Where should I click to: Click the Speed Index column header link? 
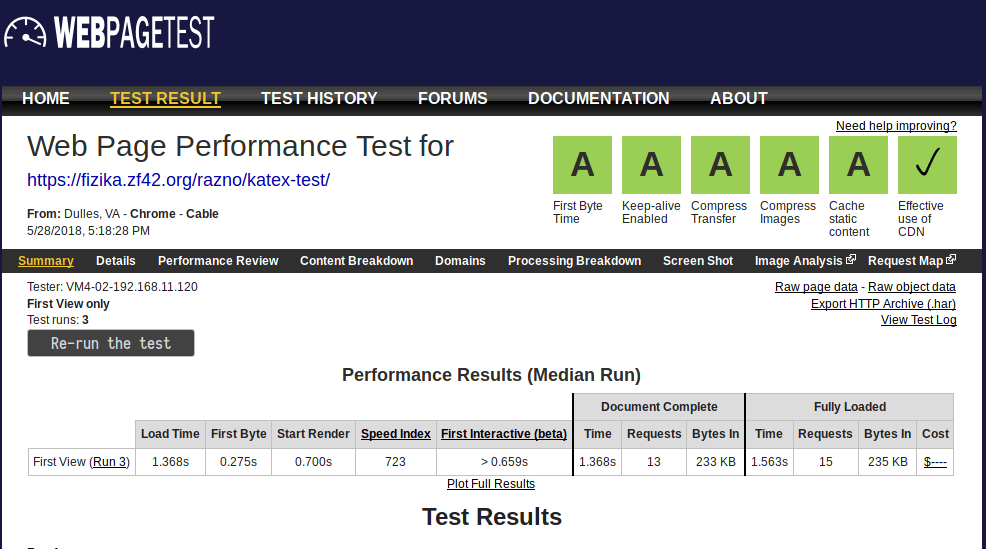[396, 434]
